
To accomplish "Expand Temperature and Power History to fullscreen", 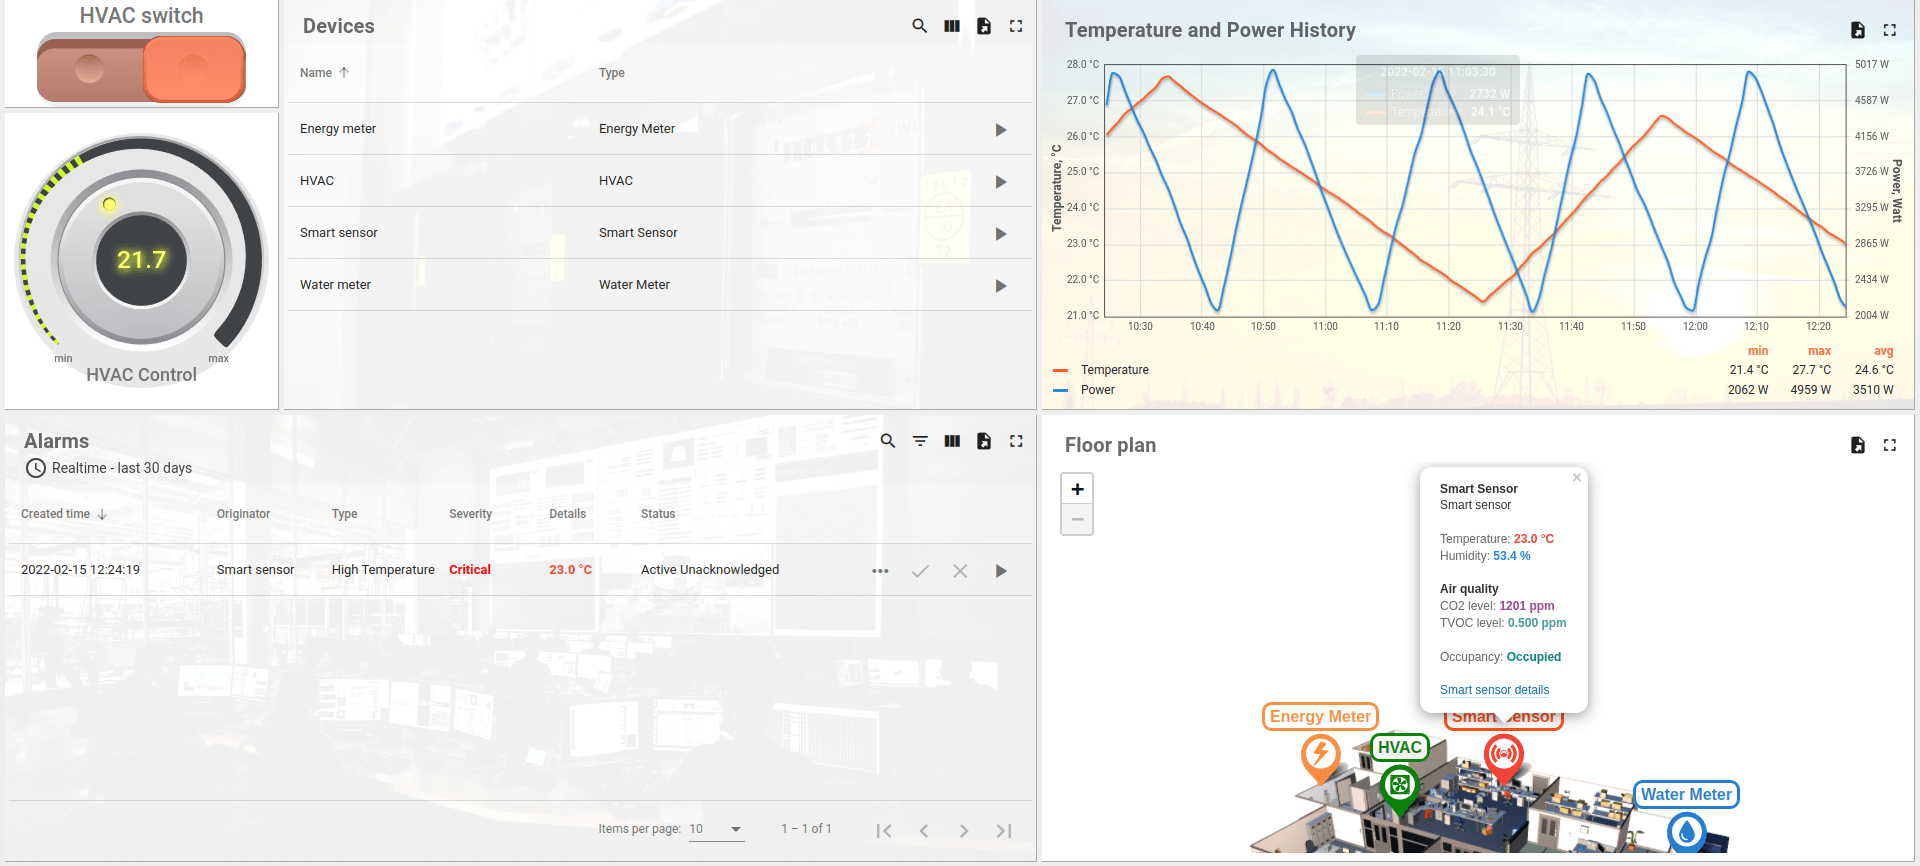I will pos(1889,30).
